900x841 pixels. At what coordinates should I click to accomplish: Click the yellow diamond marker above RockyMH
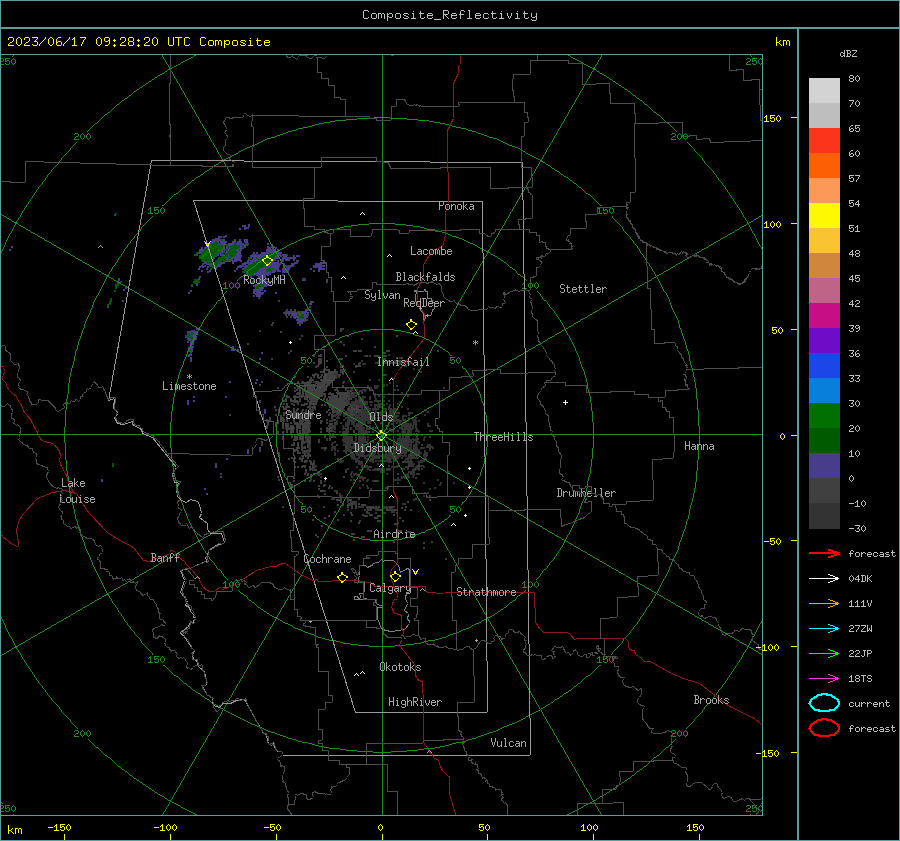pos(267,261)
